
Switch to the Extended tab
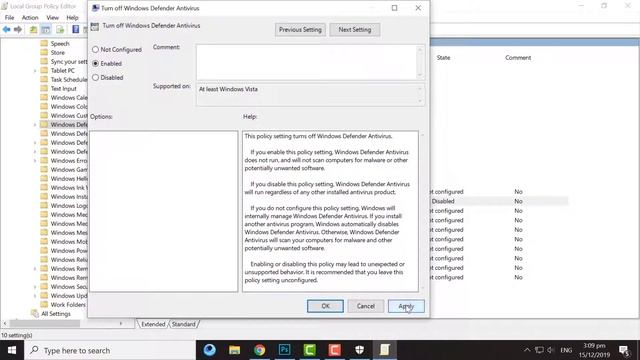[153, 324]
